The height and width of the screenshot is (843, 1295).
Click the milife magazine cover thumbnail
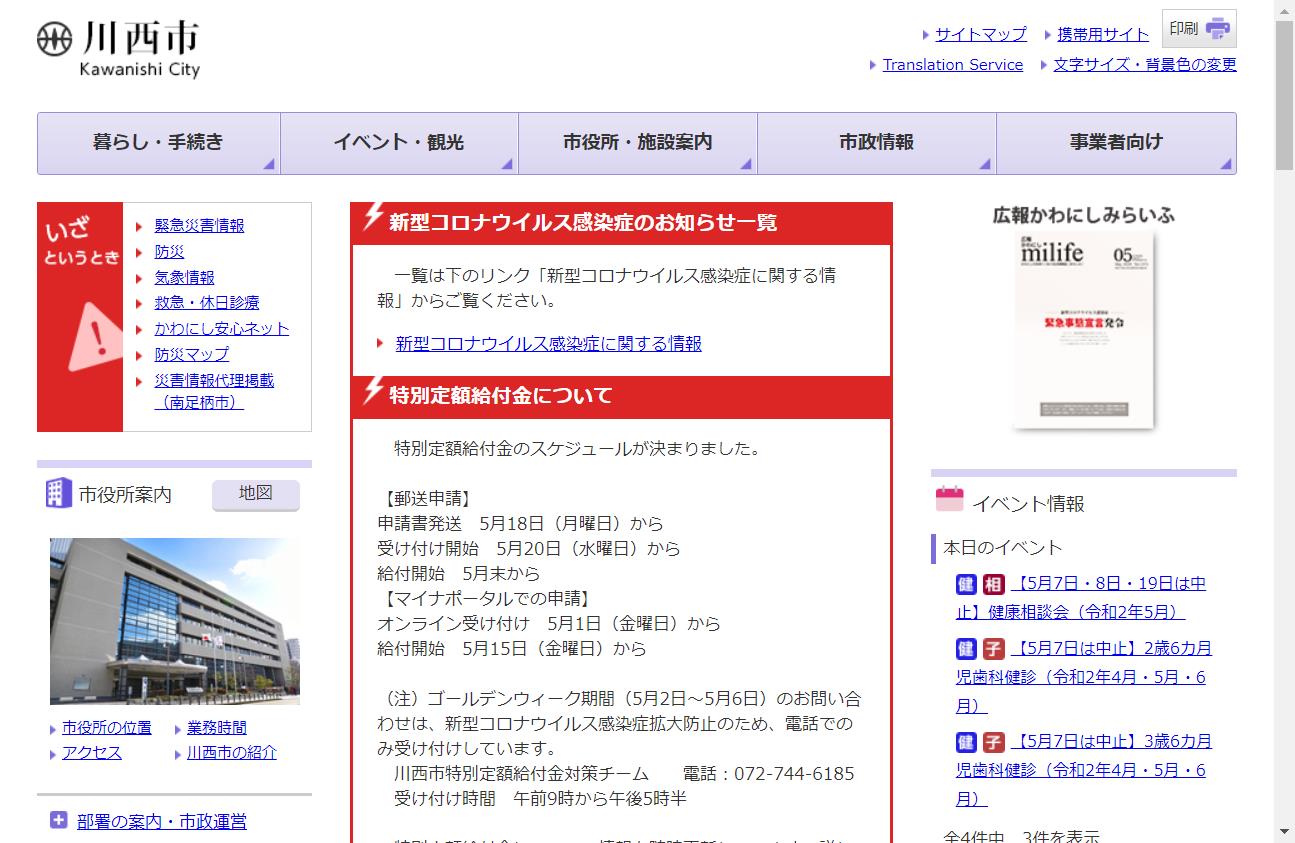coord(1083,332)
